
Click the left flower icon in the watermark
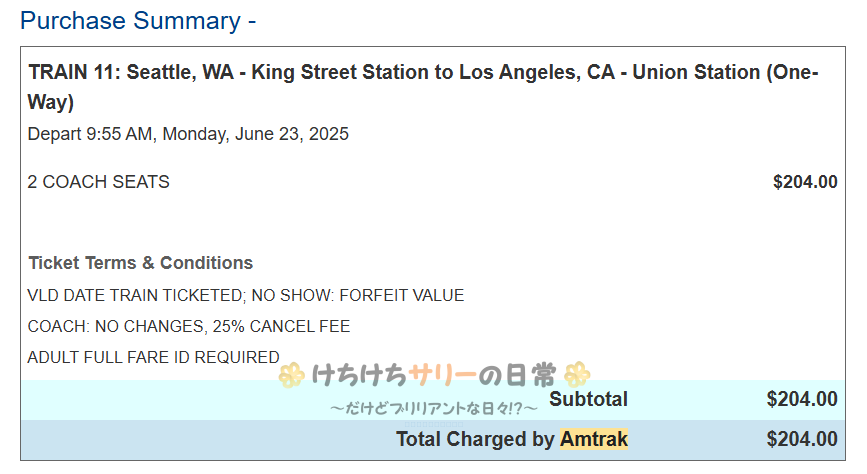tap(291, 375)
